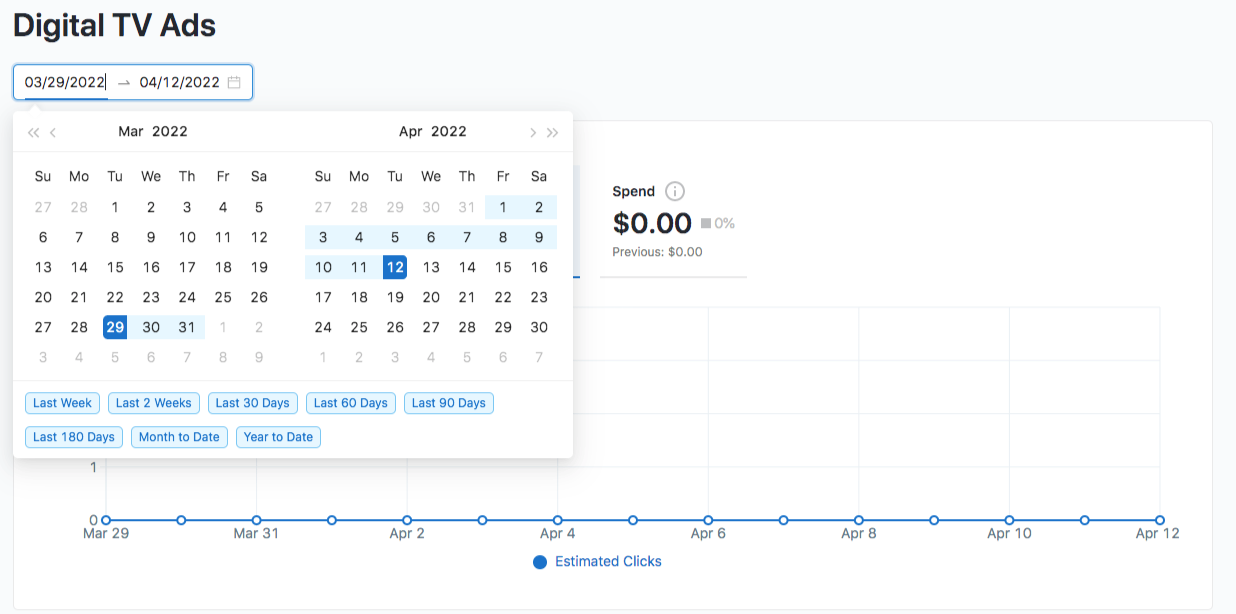
Task: Toggle the Estimated Clicks legend marker
Action: 540,562
